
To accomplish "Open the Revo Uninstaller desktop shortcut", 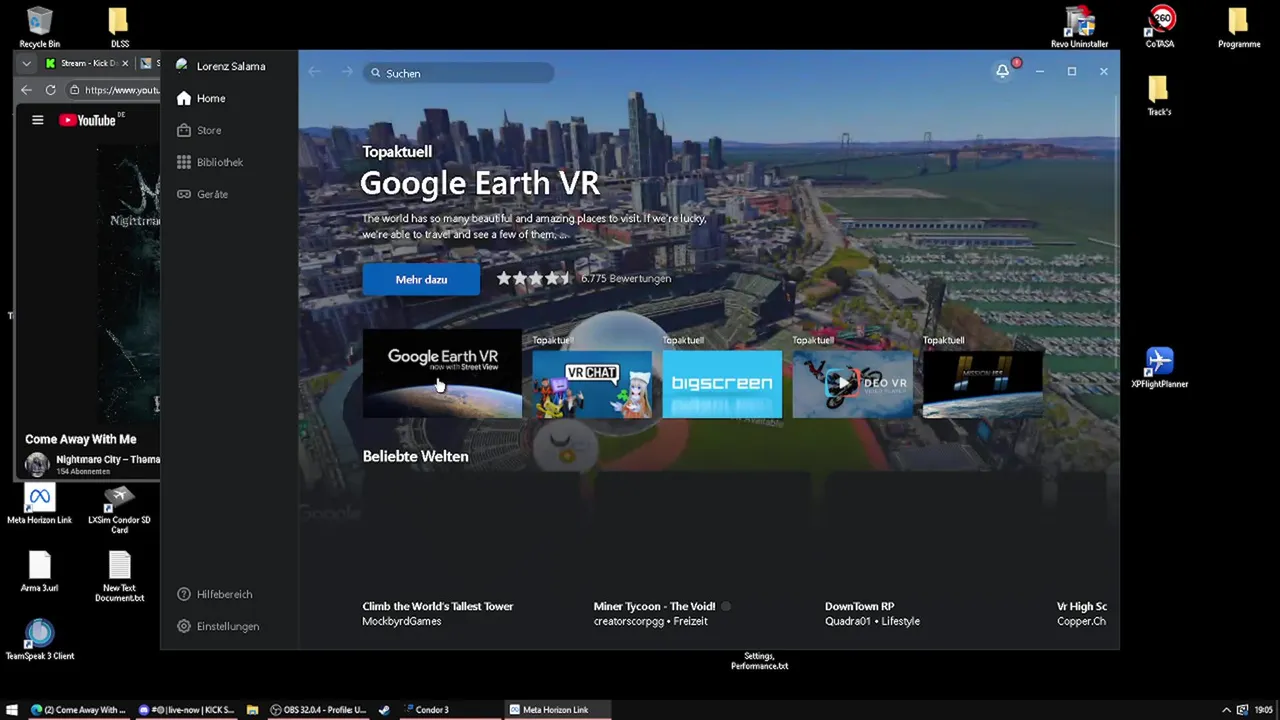I will click(1079, 27).
